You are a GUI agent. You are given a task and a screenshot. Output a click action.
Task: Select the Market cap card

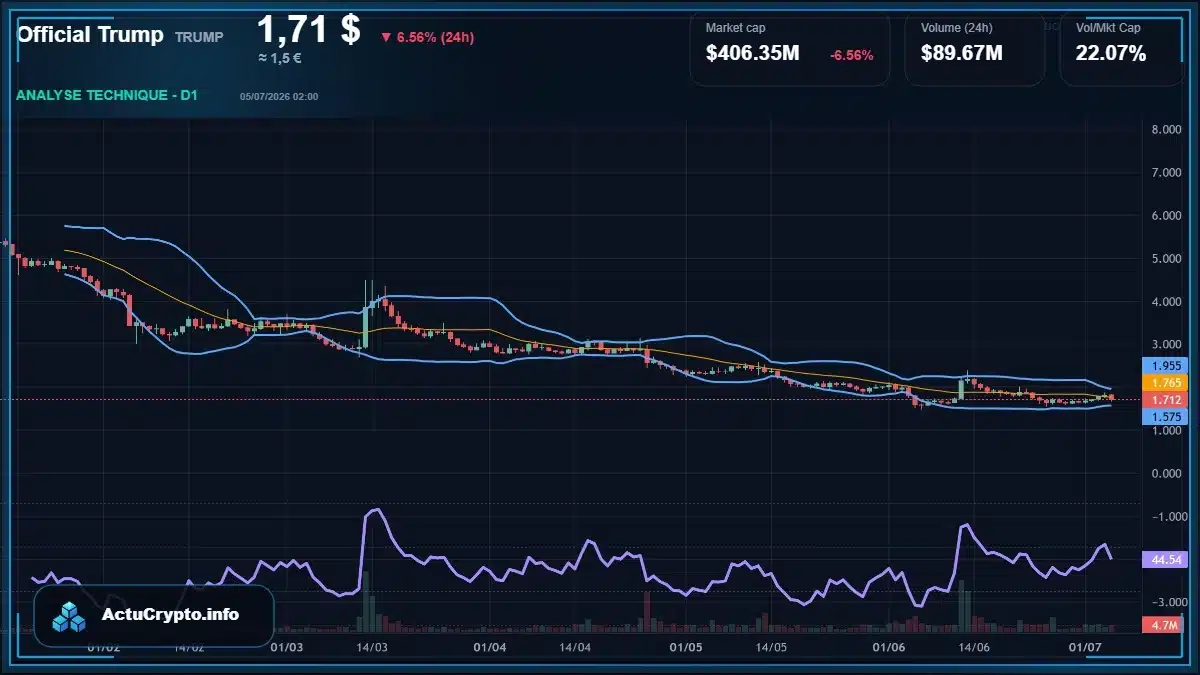click(x=790, y=49)
